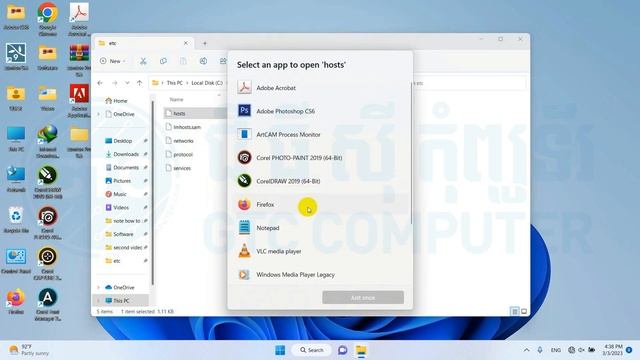Choose Adobe Acrobat to open hosts
Image resolution: width=640 pixels, height=360 pixels.
tap(320, 88)
